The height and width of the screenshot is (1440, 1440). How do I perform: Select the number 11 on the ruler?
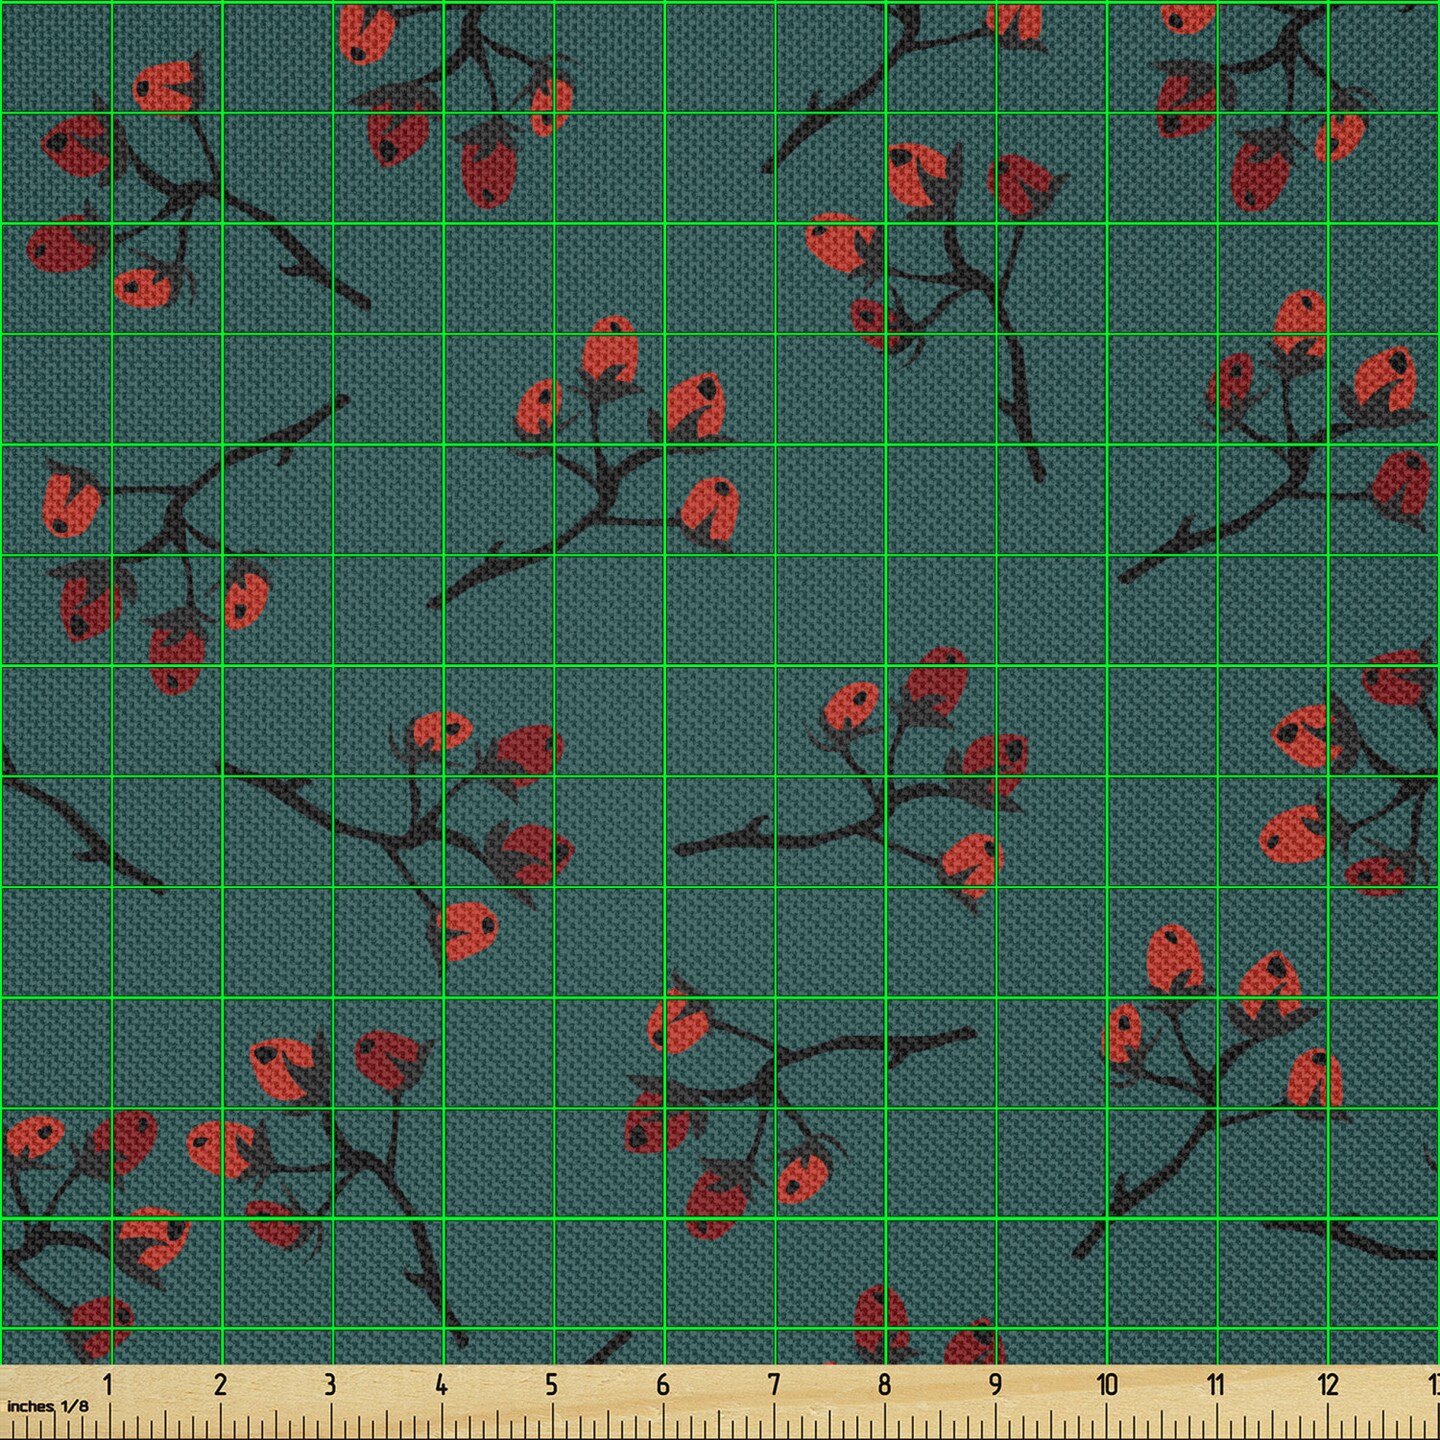1216,1385
